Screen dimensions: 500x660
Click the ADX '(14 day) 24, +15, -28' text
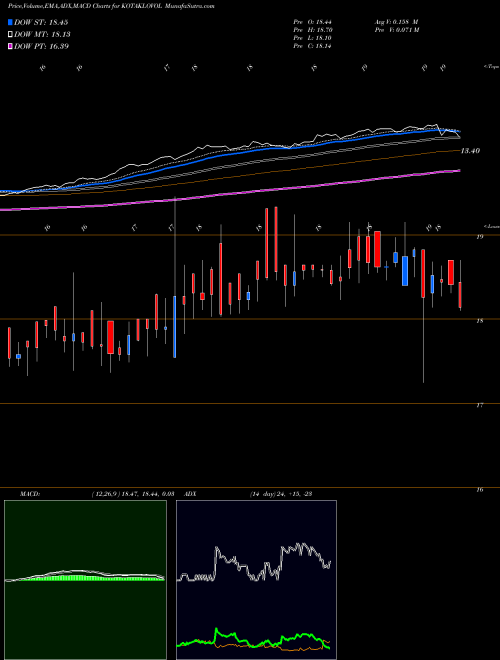click(281, 494)
